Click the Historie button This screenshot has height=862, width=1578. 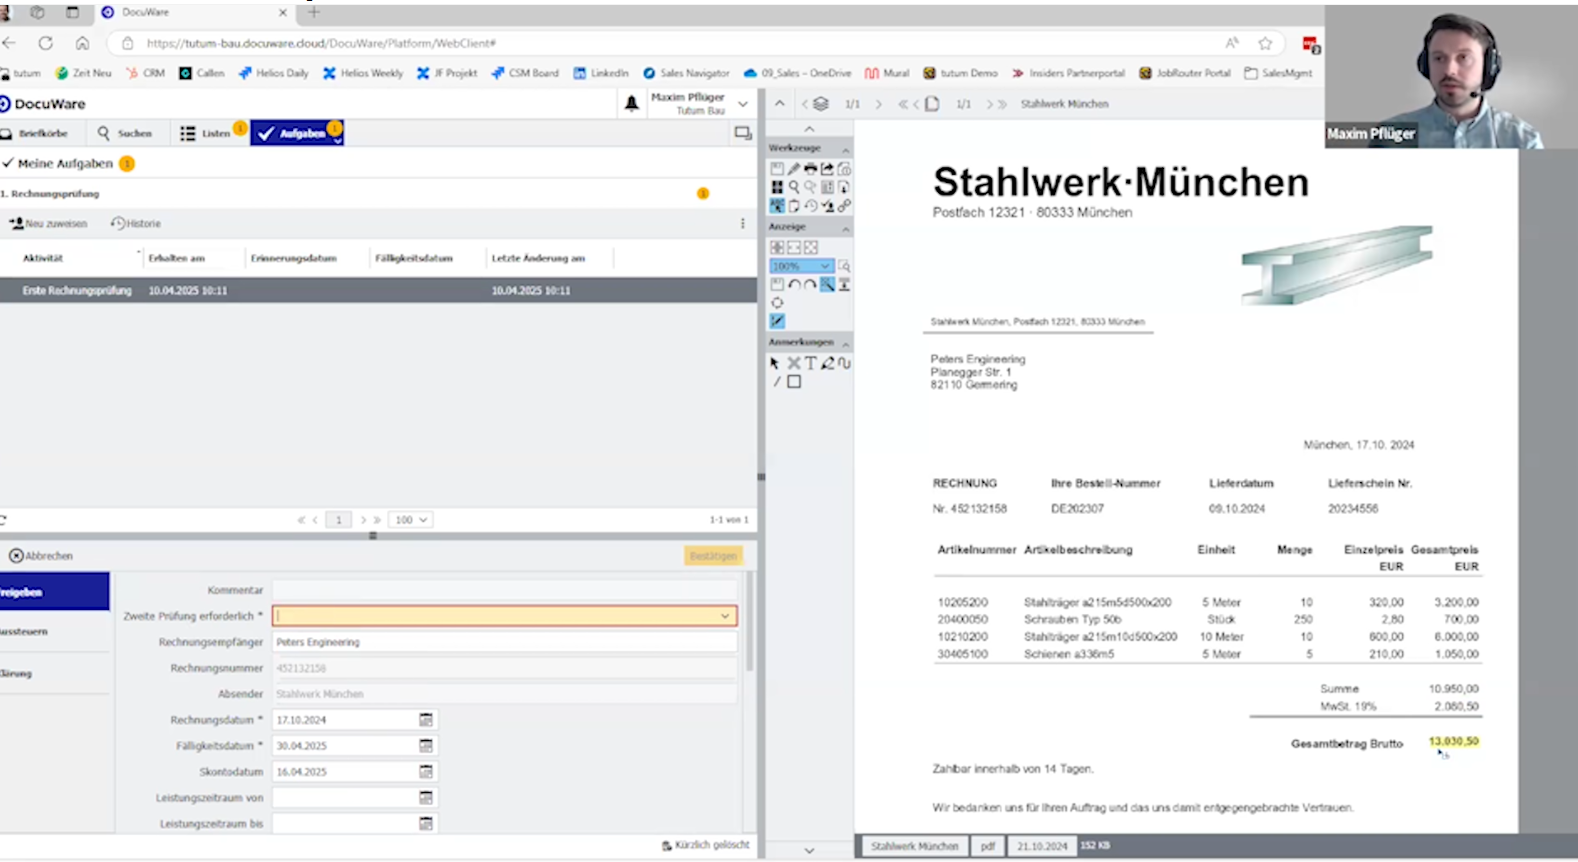136,224
